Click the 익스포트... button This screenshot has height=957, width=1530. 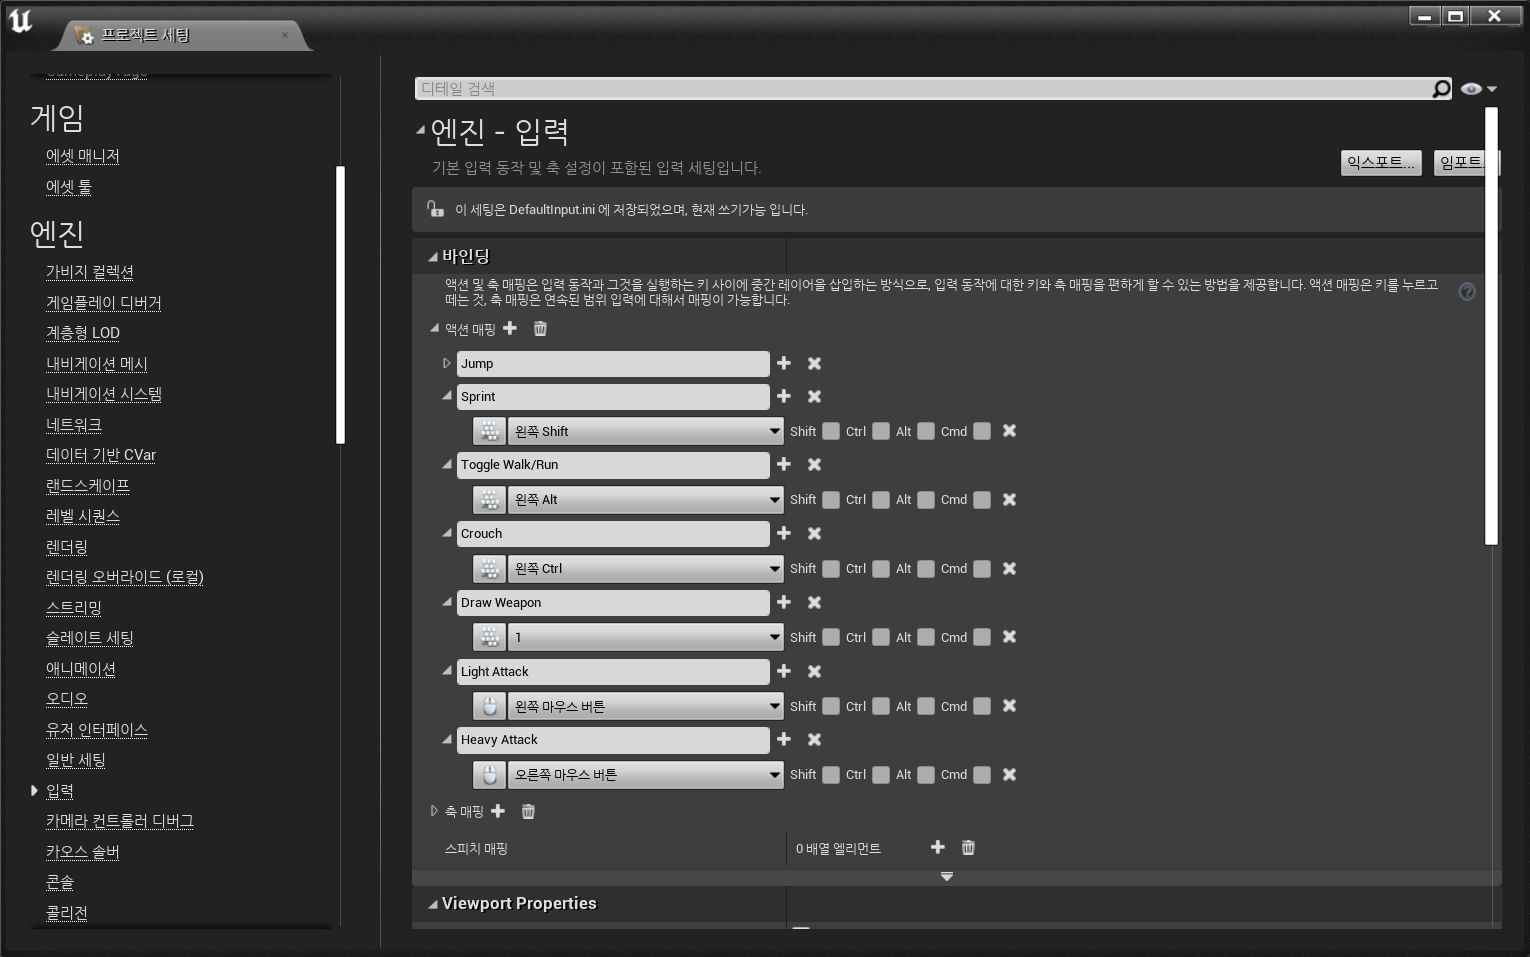[x=1381, y=163]
